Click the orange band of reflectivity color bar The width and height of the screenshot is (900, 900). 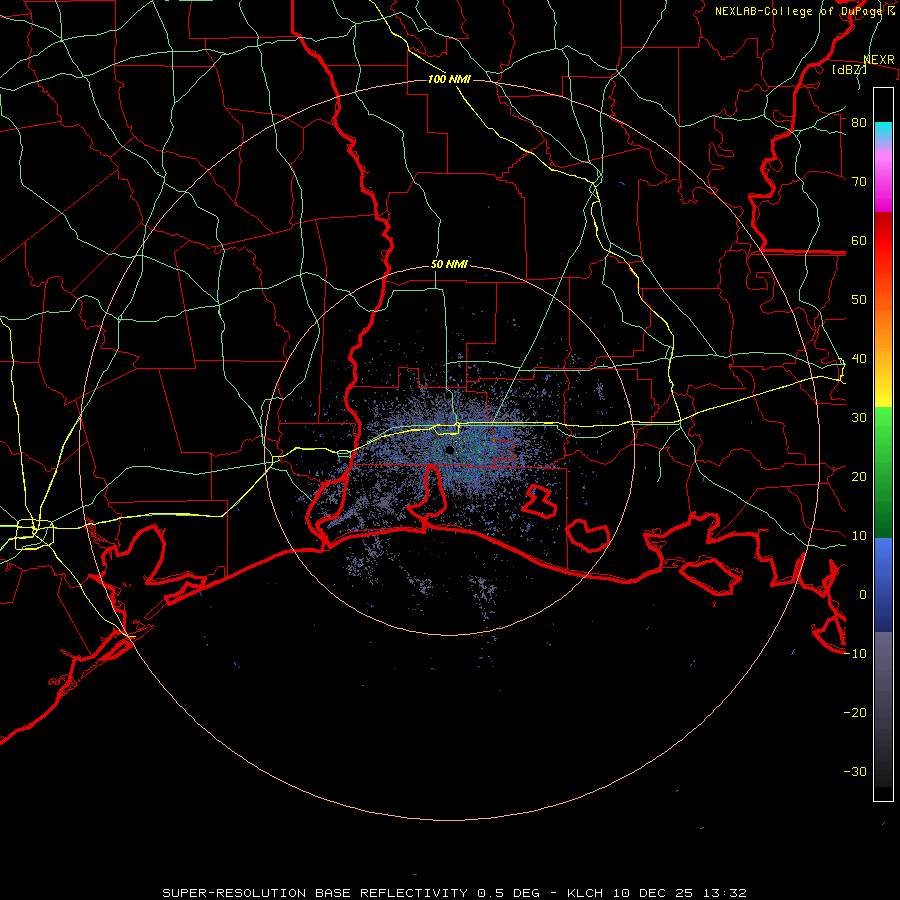883,327
